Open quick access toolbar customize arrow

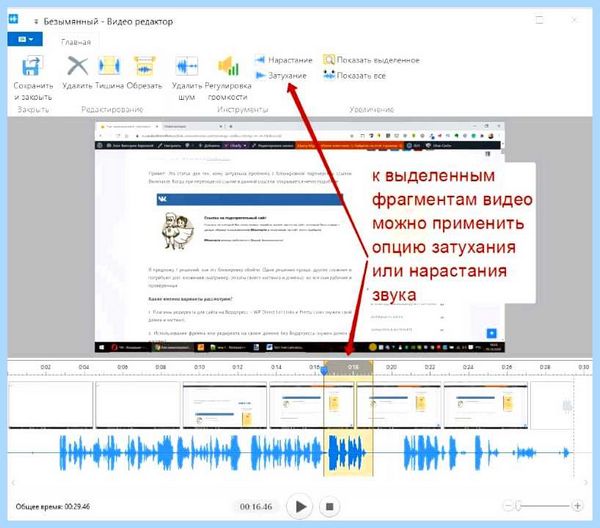[36, 22]
